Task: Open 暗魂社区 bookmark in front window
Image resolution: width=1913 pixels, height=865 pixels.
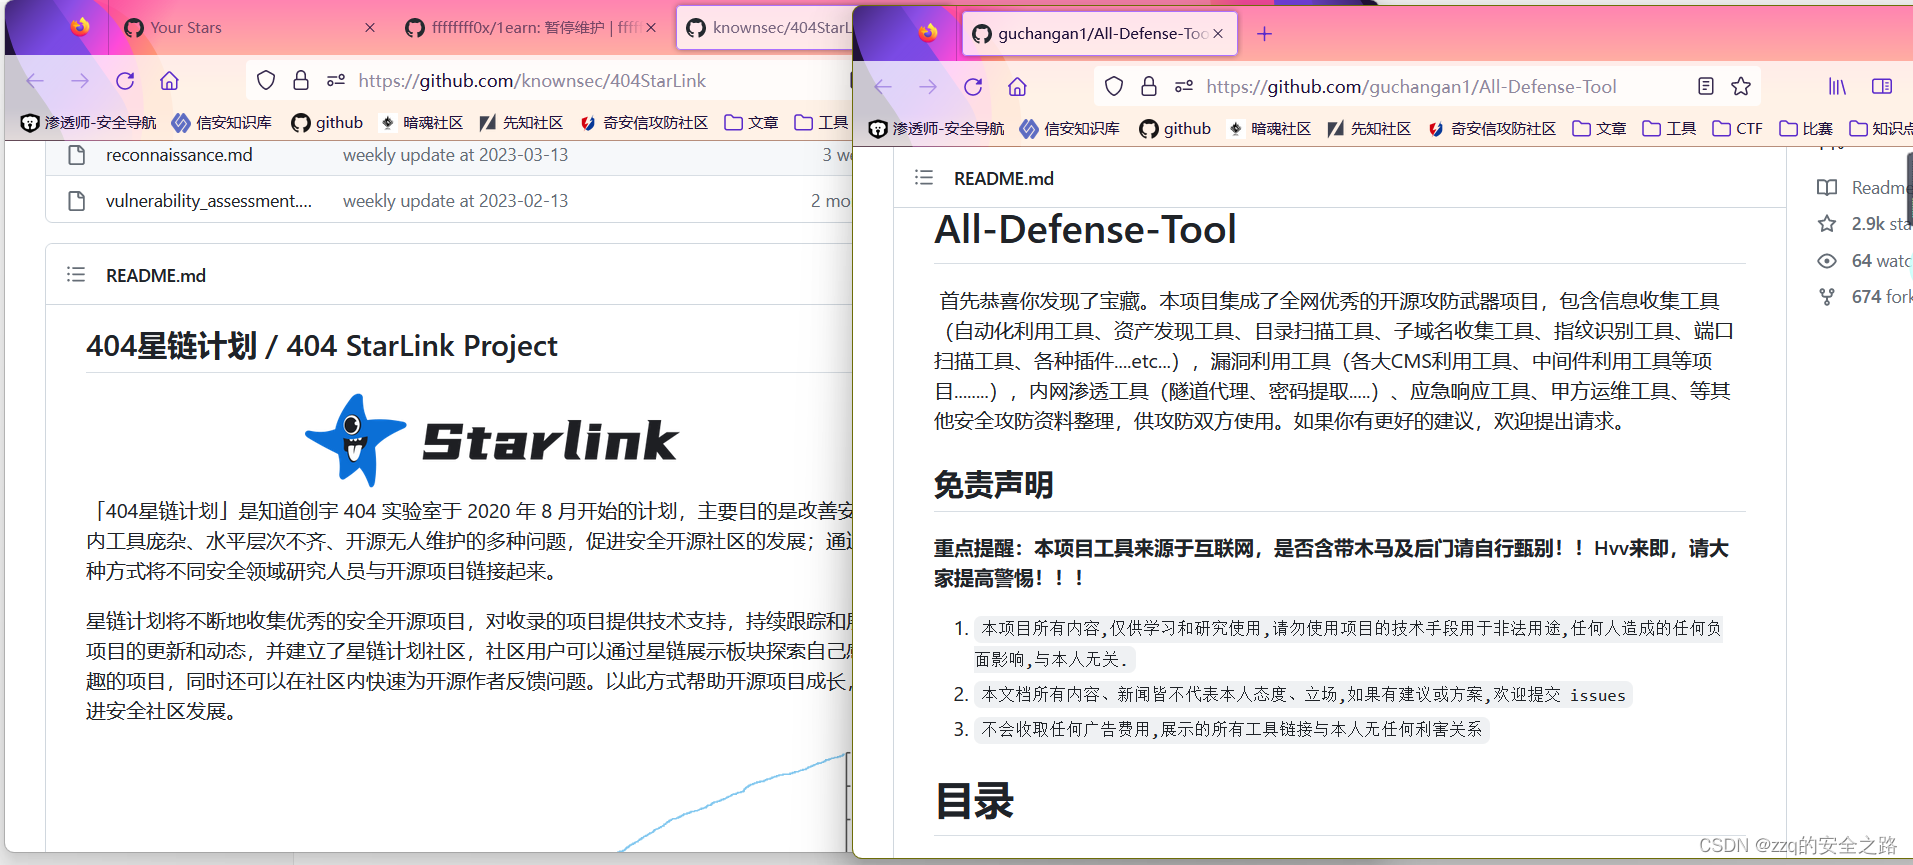Action: click(x=1269, y=129)
